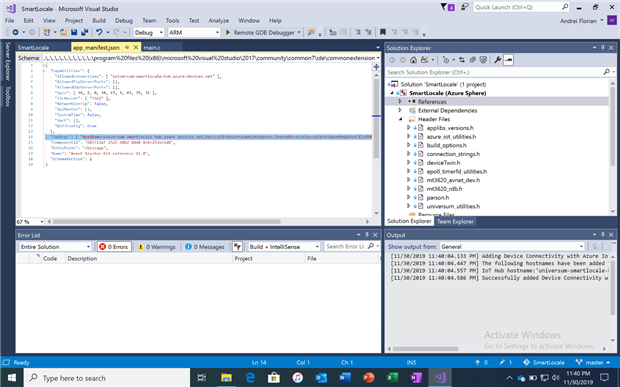Click the New Project toolbar icon
620x387 pixels.
(x=47, y=32)
